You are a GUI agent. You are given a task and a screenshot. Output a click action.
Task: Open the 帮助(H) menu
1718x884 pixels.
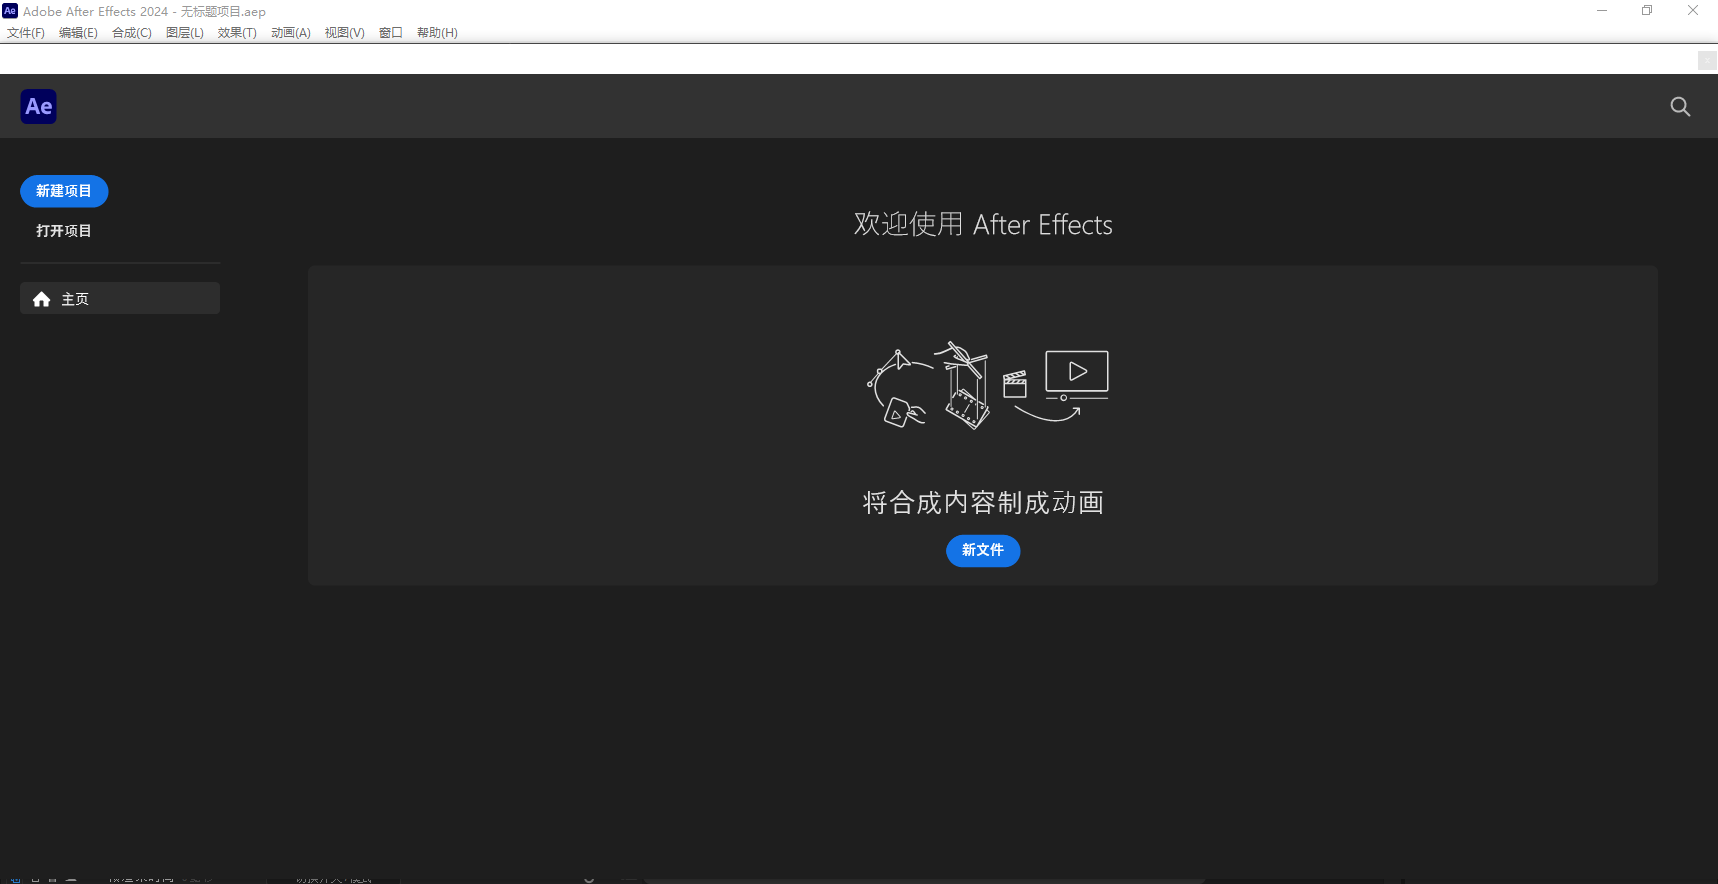(x=437, y=33)
